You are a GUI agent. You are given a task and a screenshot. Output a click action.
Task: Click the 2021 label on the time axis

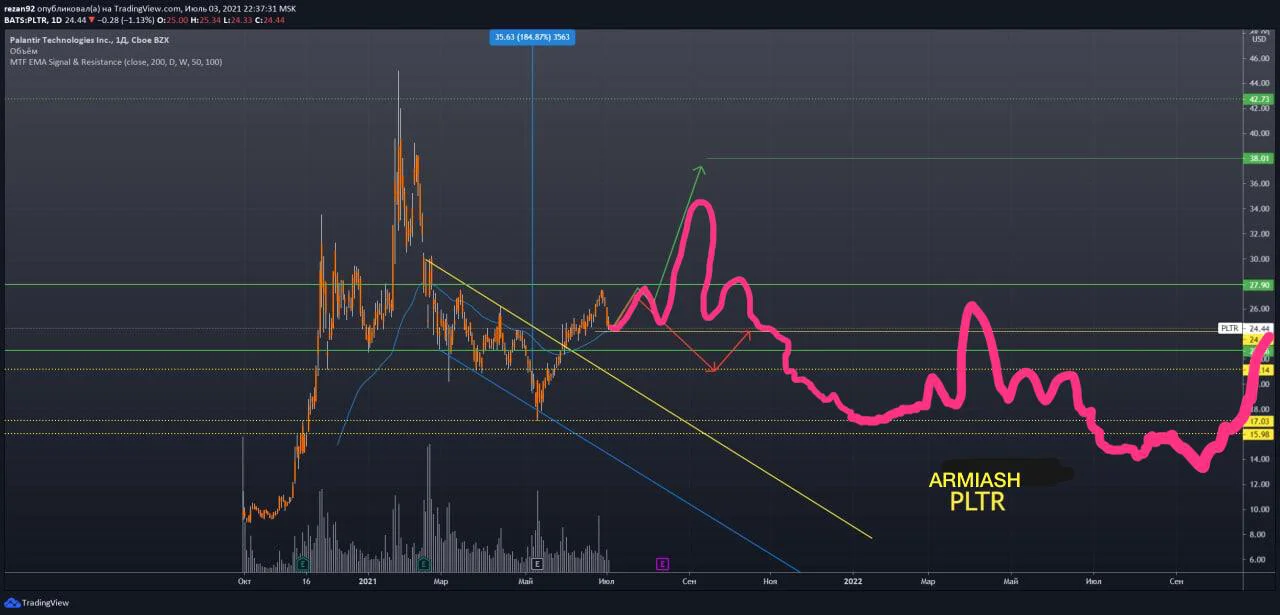click(368, 580)
